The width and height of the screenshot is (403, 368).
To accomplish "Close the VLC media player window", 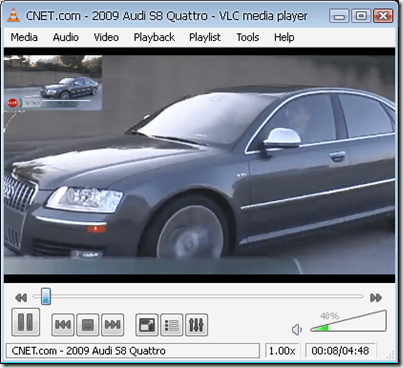I will (383, 16).
